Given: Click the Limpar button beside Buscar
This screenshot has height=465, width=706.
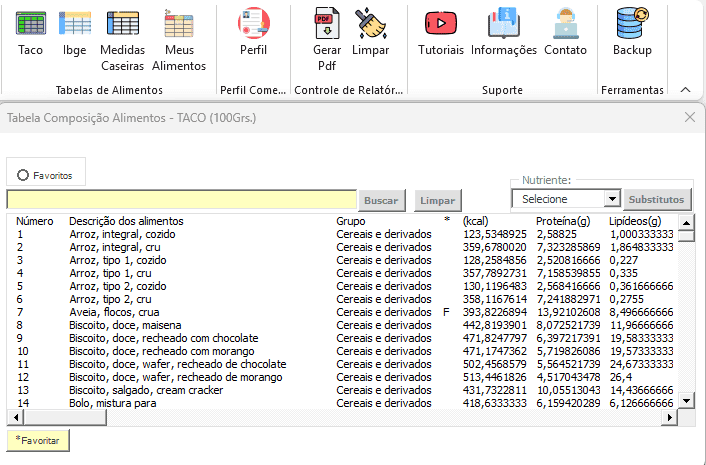Looking at the screenshot, I should tap(438, 200).
